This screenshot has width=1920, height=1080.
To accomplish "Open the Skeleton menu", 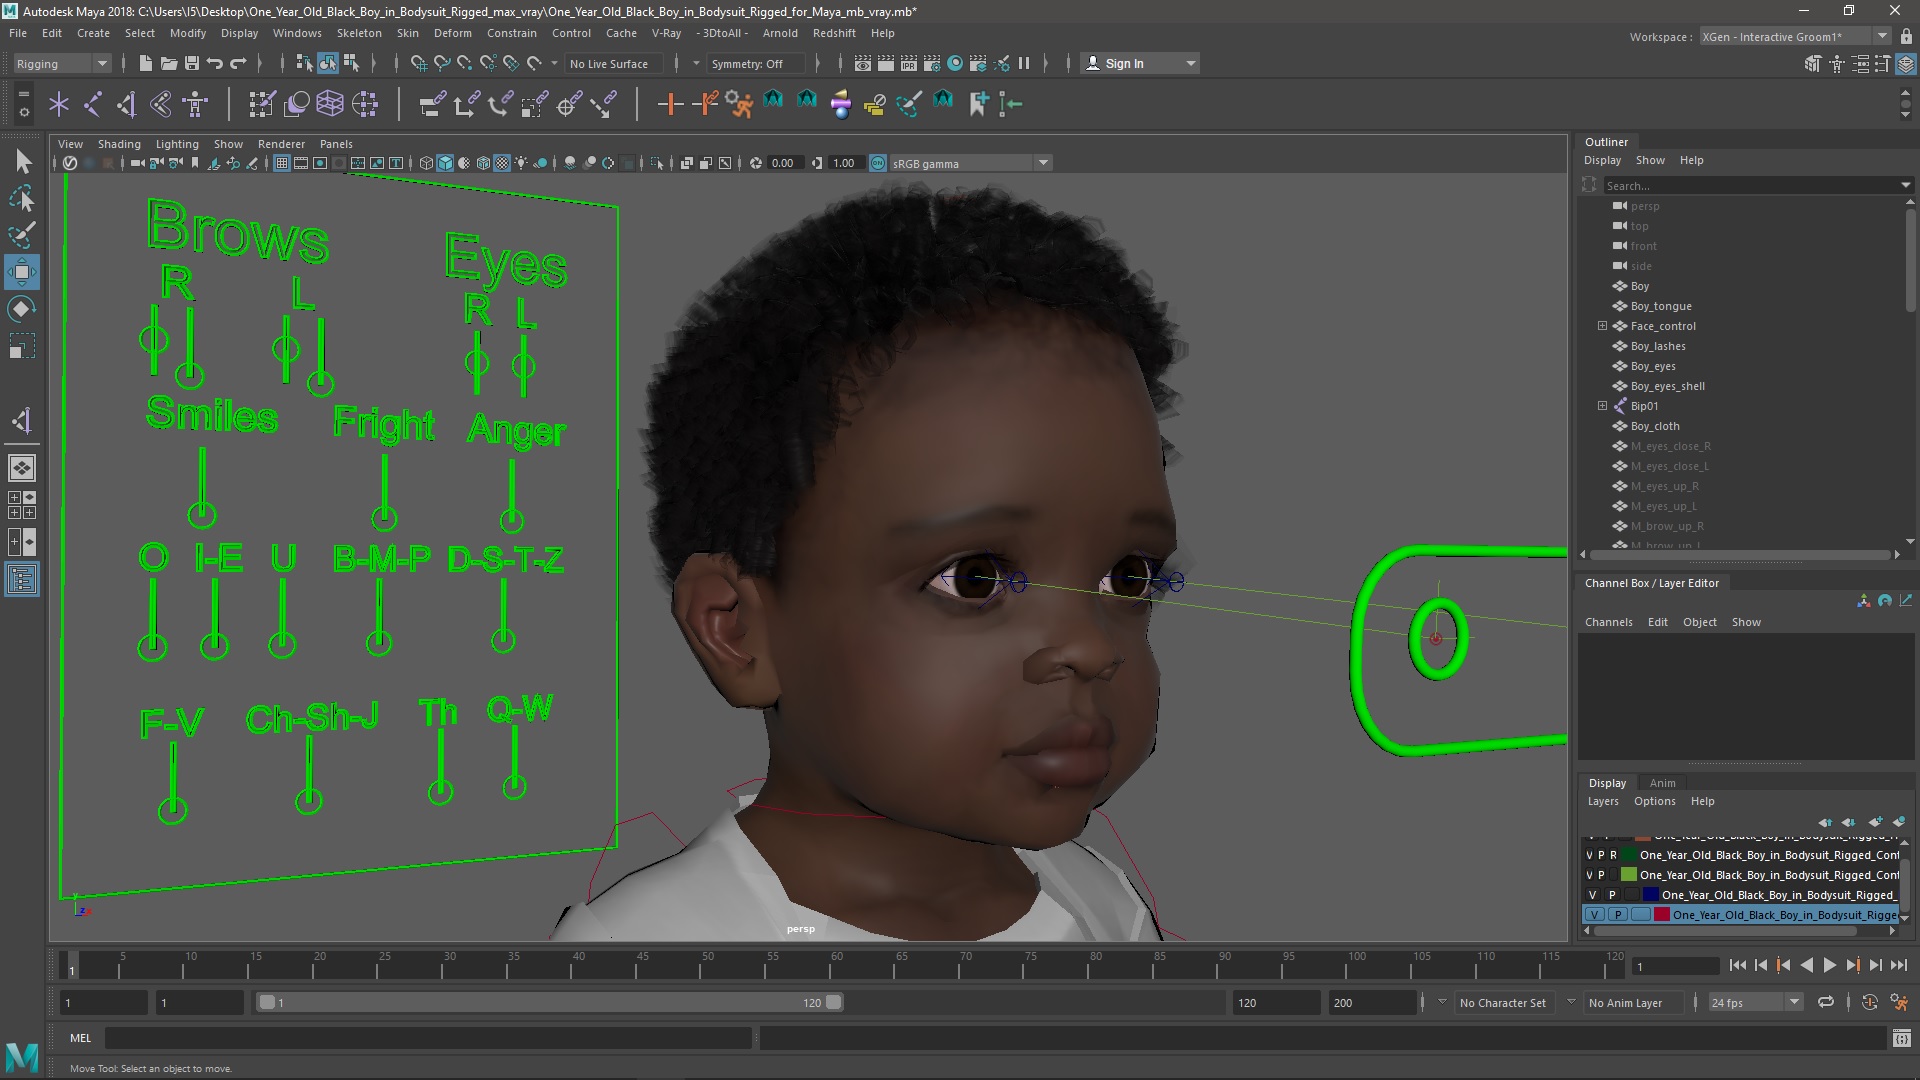I will [x=359, y=33].
